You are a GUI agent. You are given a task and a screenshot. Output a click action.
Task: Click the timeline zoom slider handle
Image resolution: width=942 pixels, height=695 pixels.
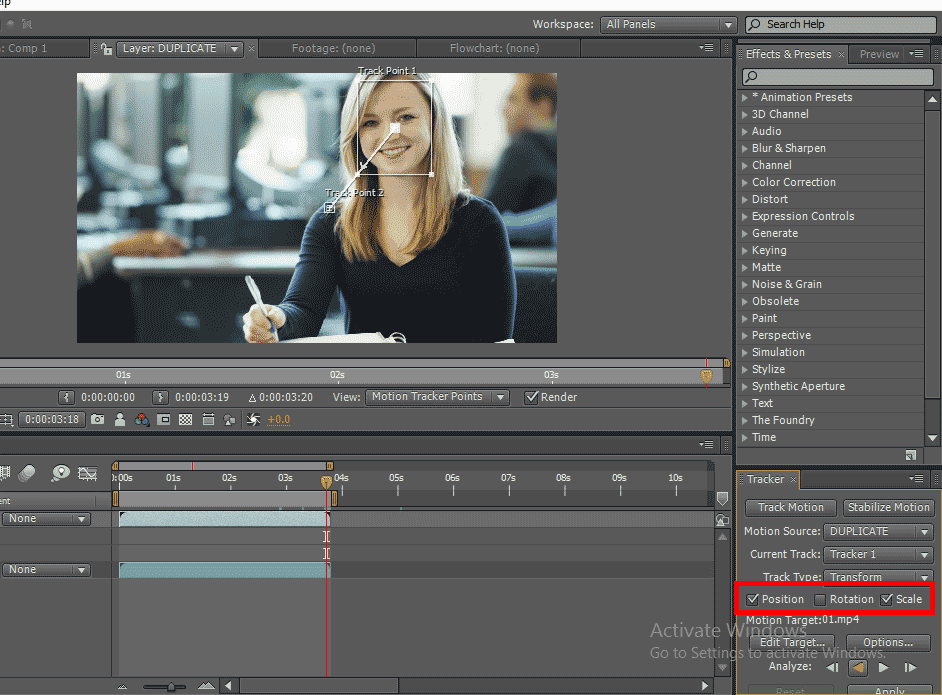click(x=171, y=686)
